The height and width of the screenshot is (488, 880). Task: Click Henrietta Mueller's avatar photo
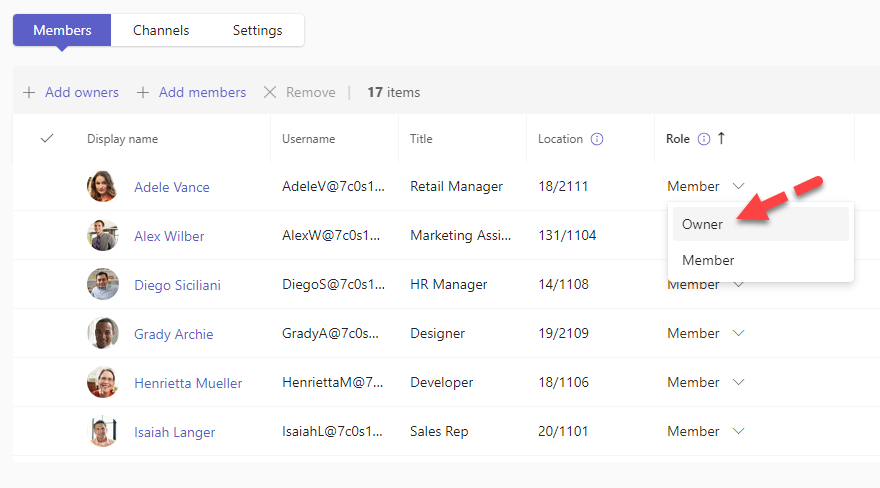pos(103,382)
